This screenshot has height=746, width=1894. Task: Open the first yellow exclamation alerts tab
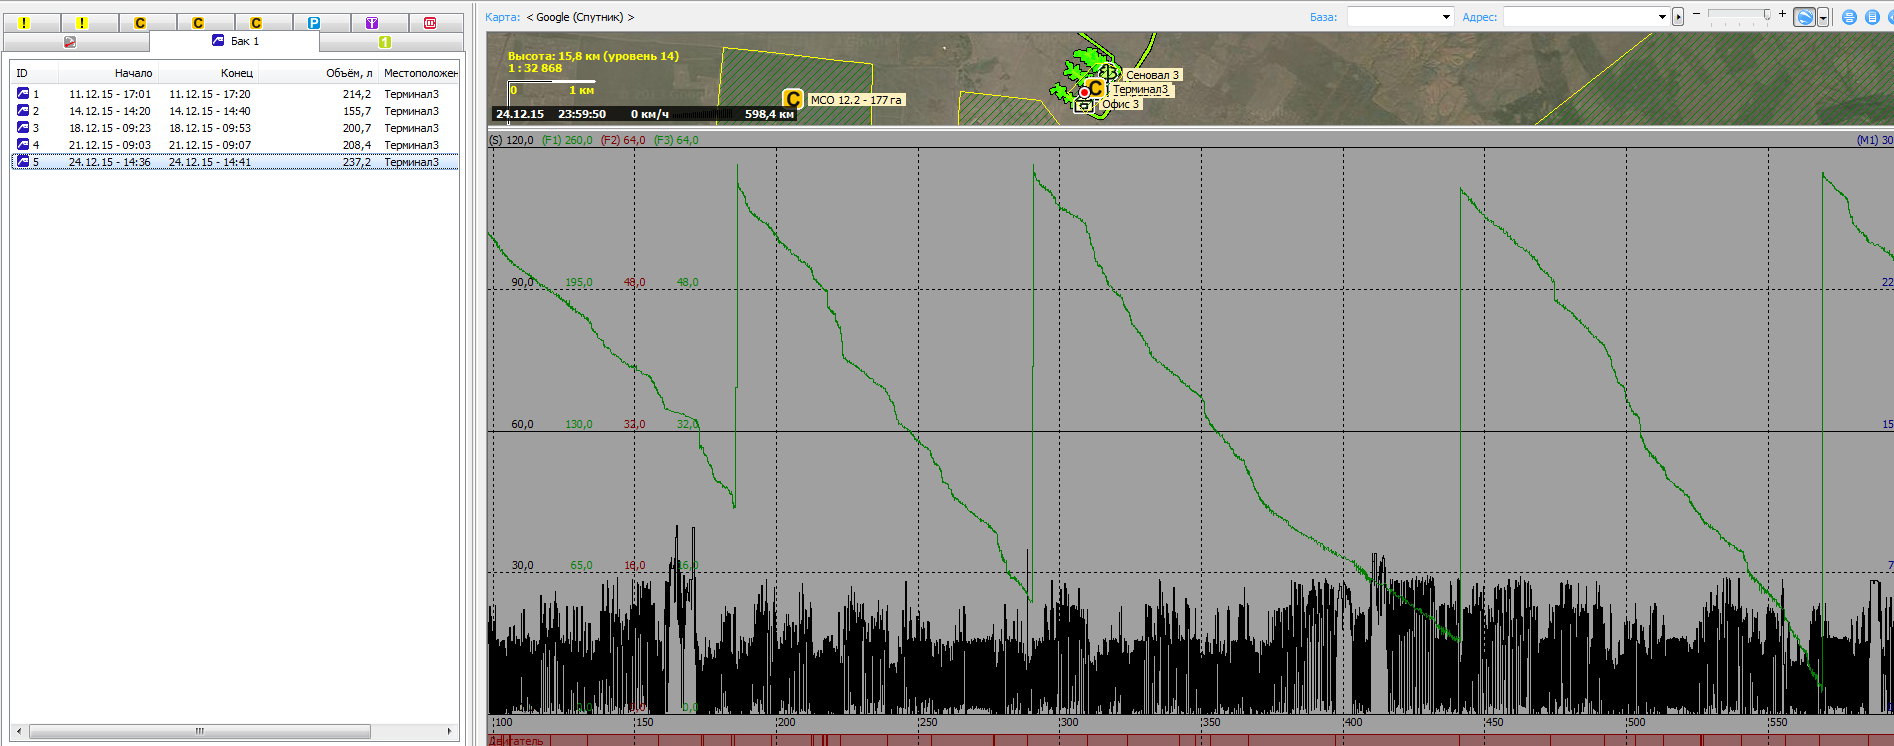coord(24,23)
